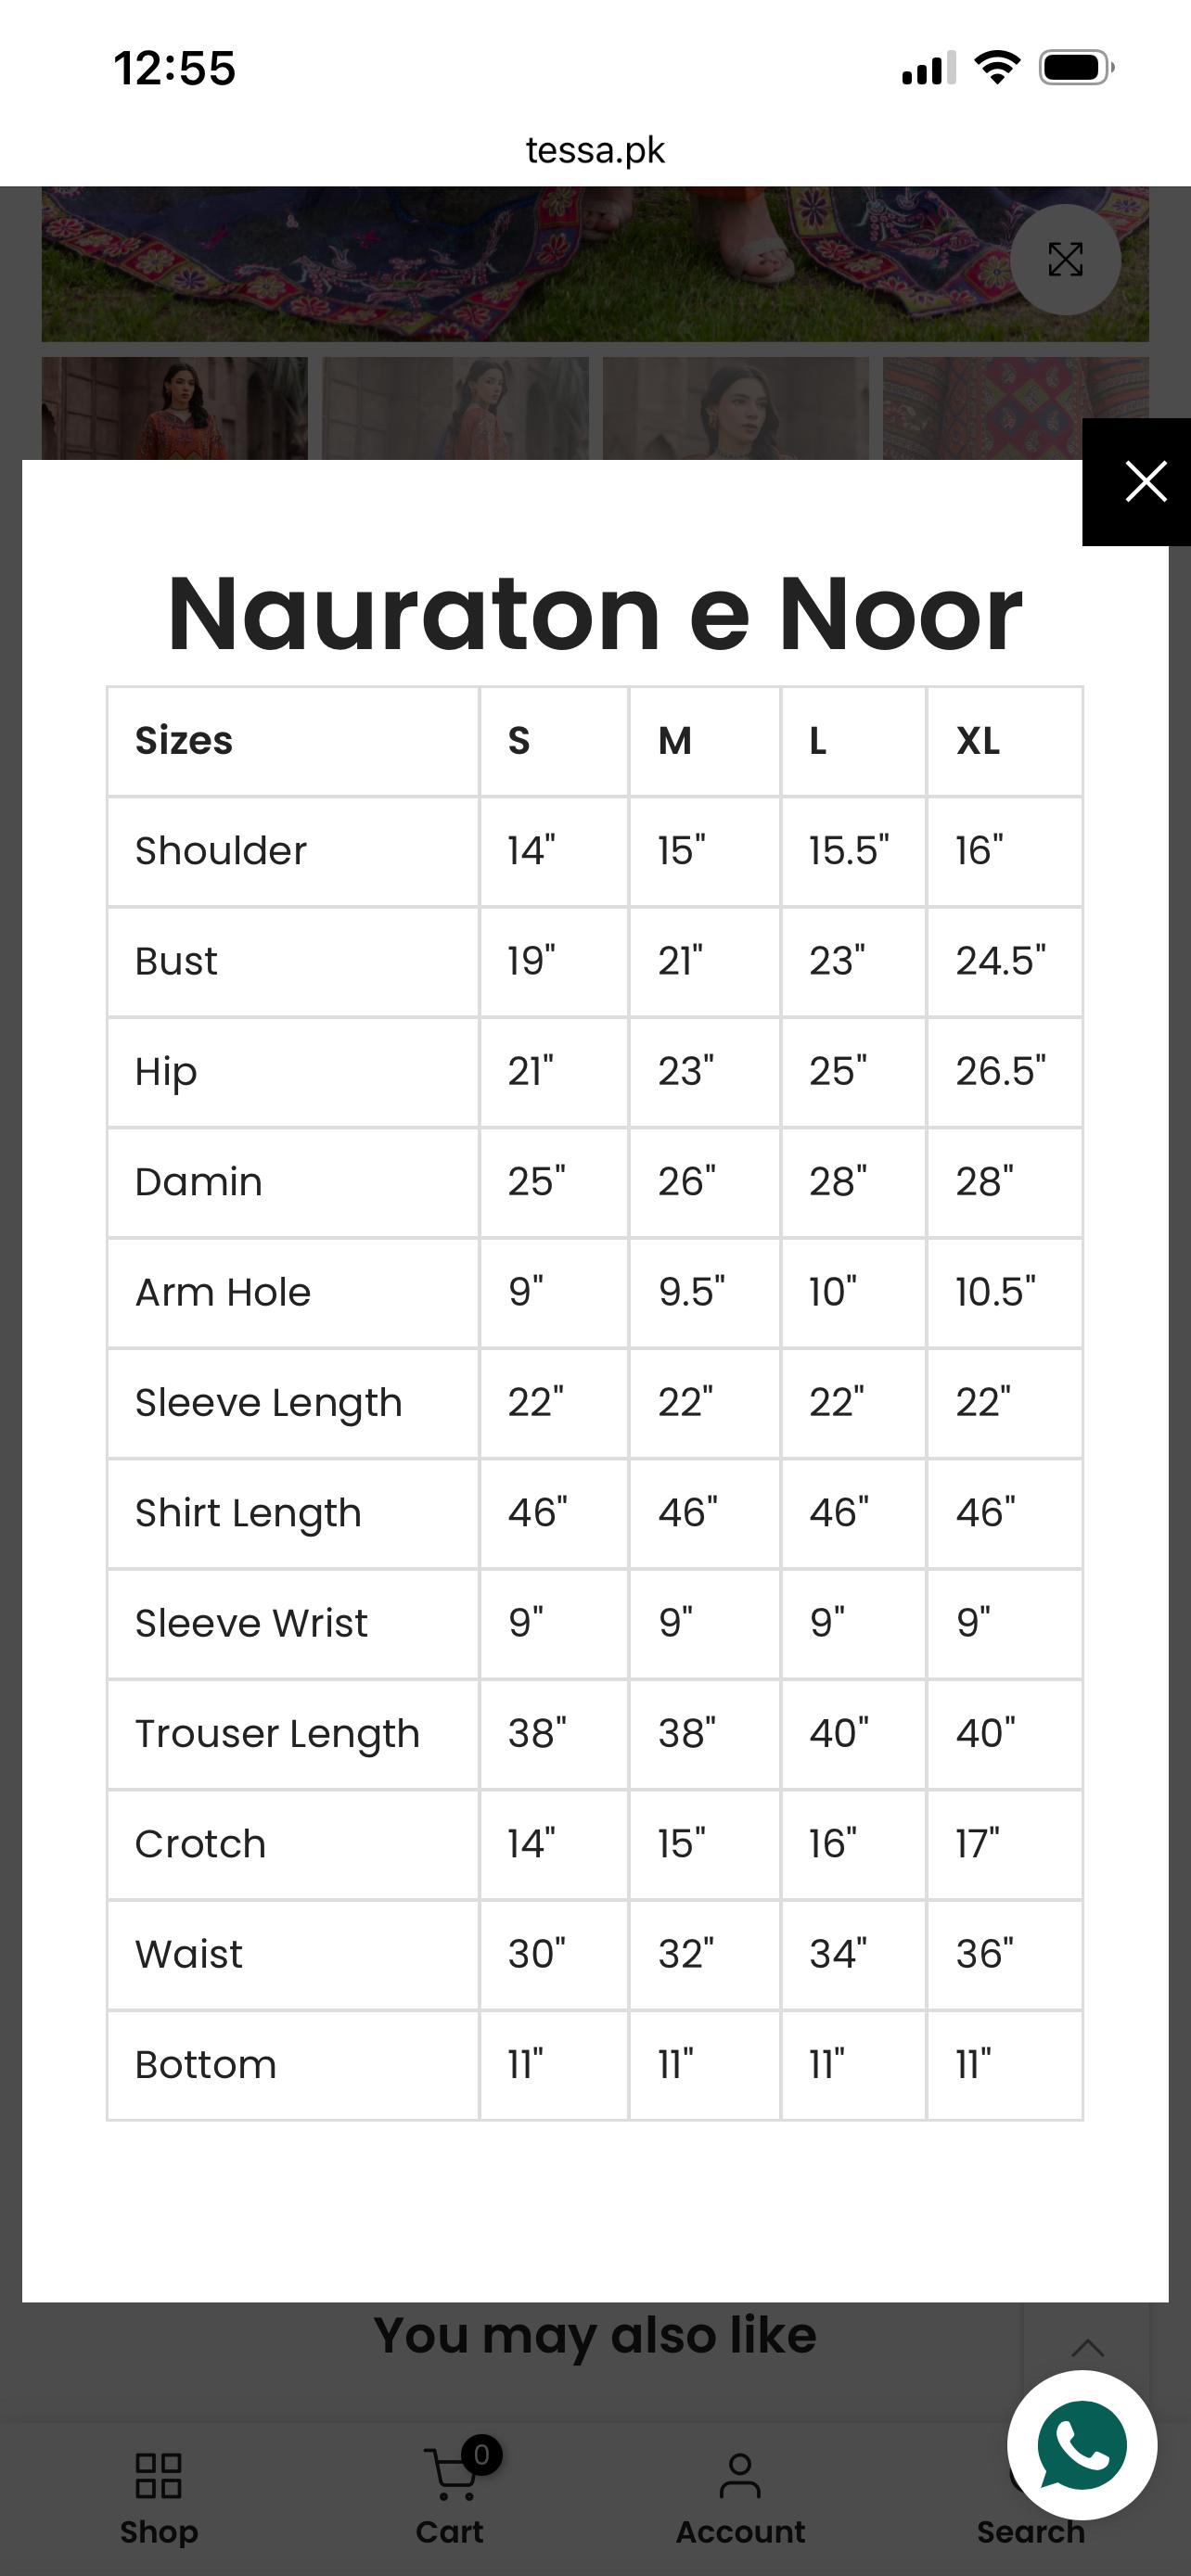Select the fabric pattern thumbnail

(1016, 408)
